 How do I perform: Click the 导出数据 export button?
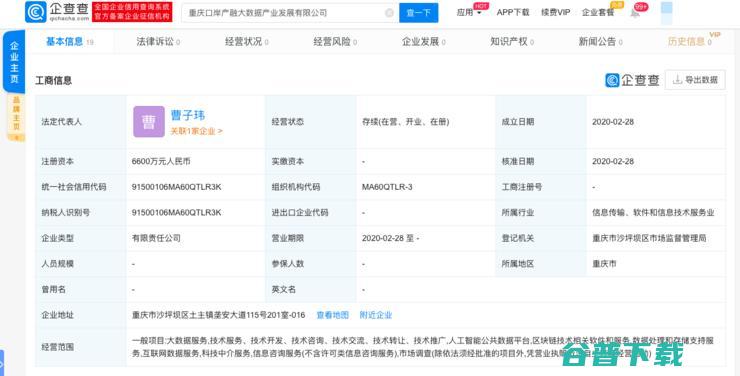(x=695, y=80)
